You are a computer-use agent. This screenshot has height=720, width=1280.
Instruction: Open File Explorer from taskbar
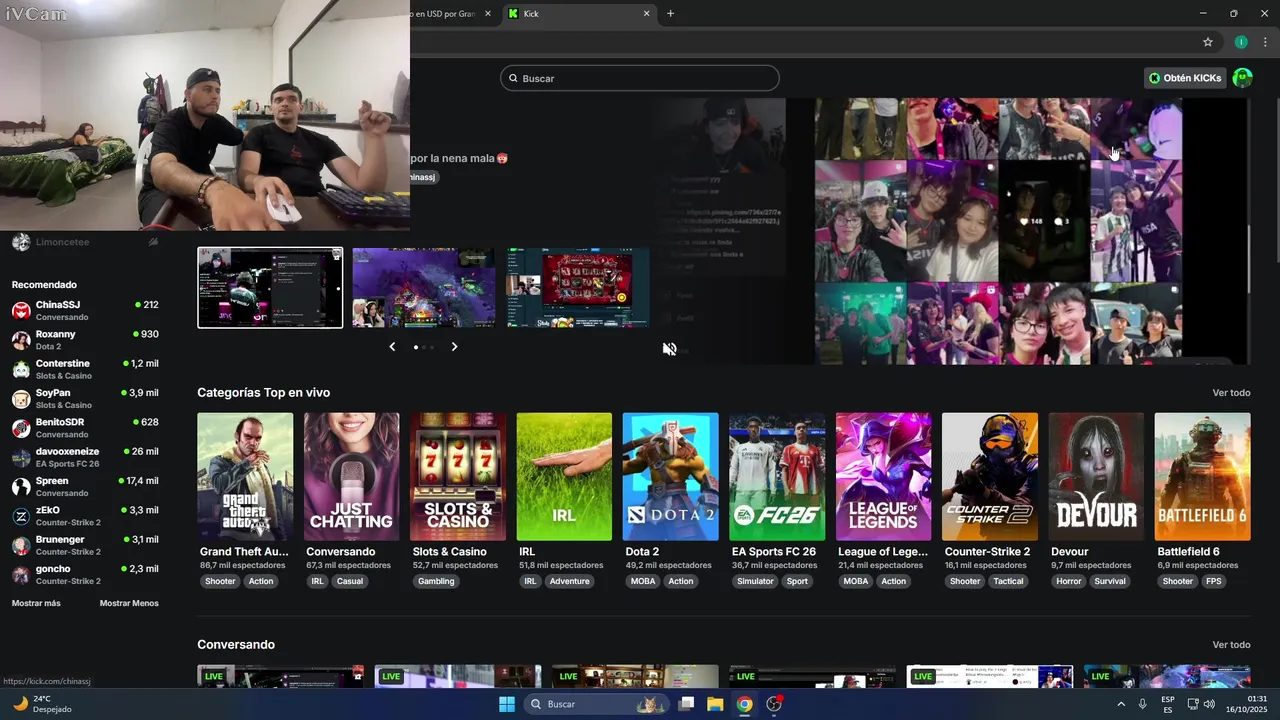[x=715, y=704]
